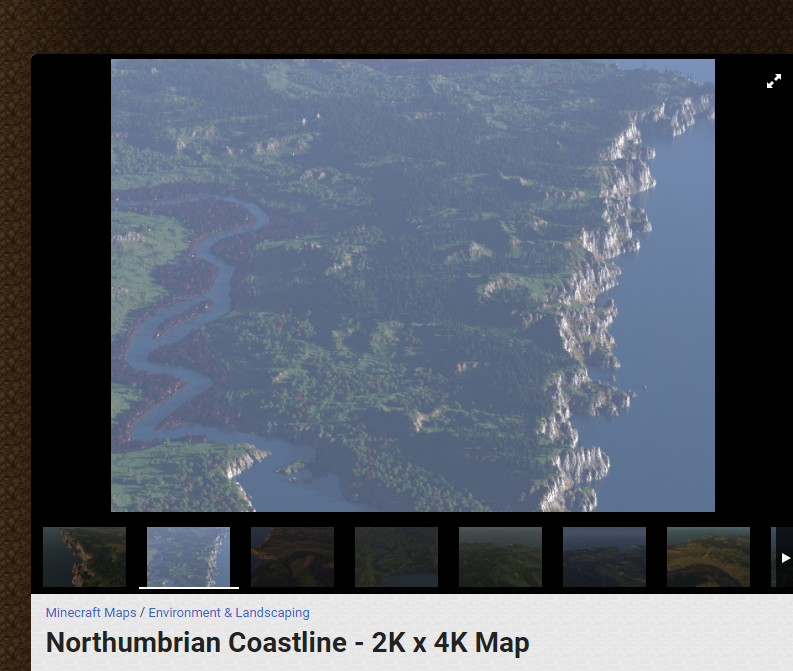This screenshot has width=793, height=671.
Task: Expand the gallery image to fullscreen
Action: (774, 81)
